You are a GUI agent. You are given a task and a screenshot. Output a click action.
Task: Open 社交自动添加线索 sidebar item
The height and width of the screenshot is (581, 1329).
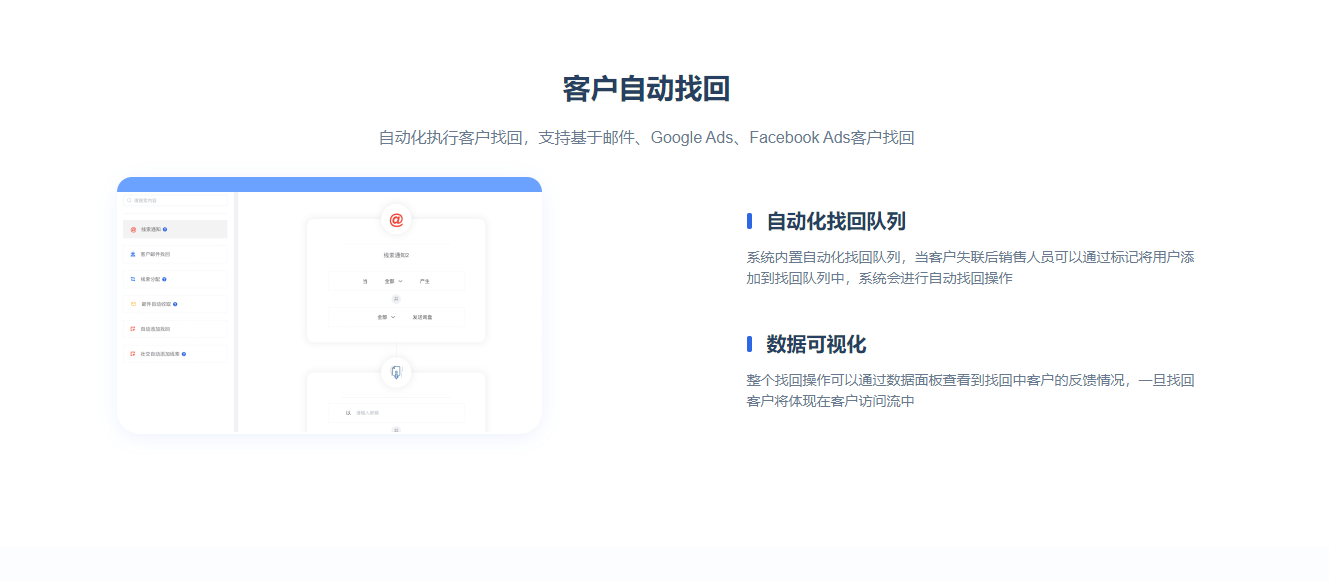tap(160, 354)
